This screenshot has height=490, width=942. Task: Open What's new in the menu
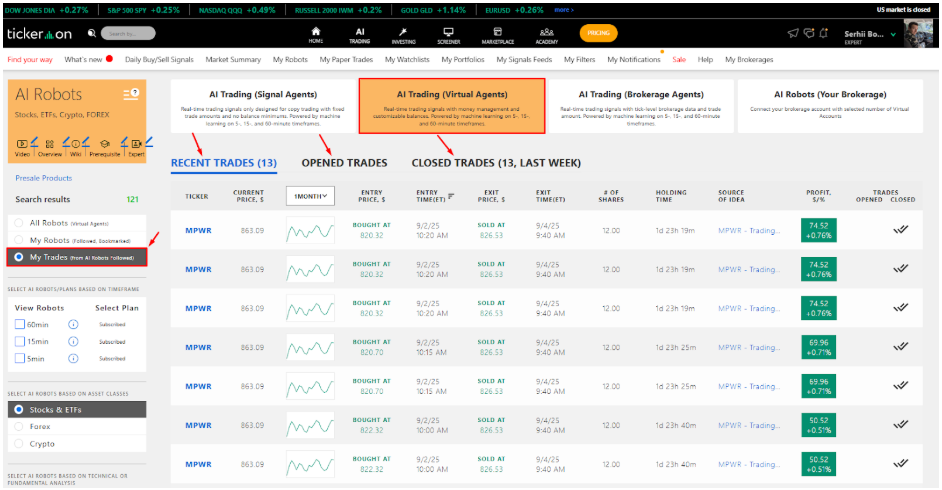coord(83,59)
